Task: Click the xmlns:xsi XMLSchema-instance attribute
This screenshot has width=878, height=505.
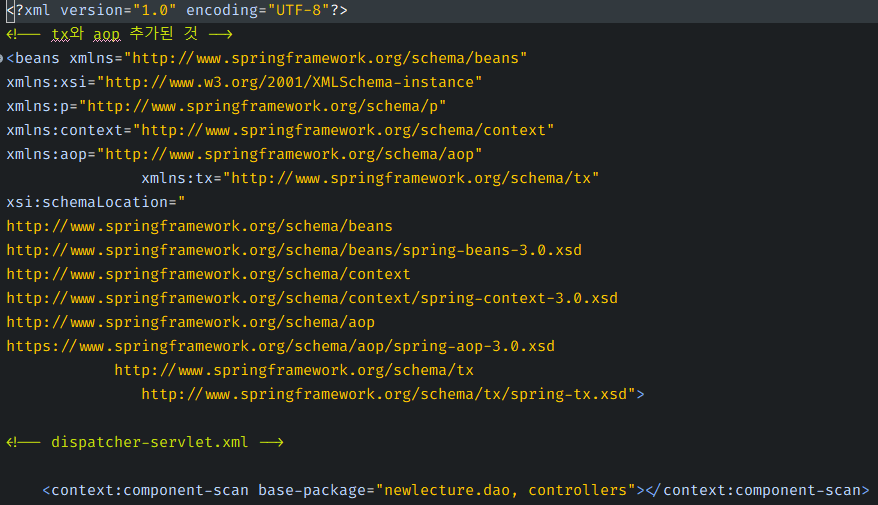Action: 244,82
